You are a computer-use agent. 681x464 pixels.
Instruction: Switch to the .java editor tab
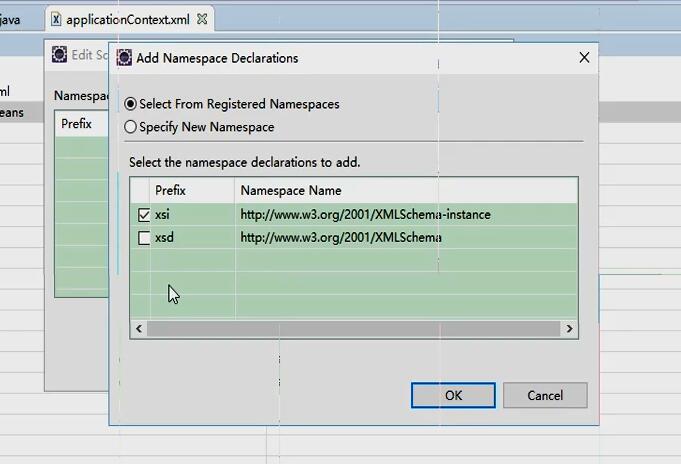(10, 20)
